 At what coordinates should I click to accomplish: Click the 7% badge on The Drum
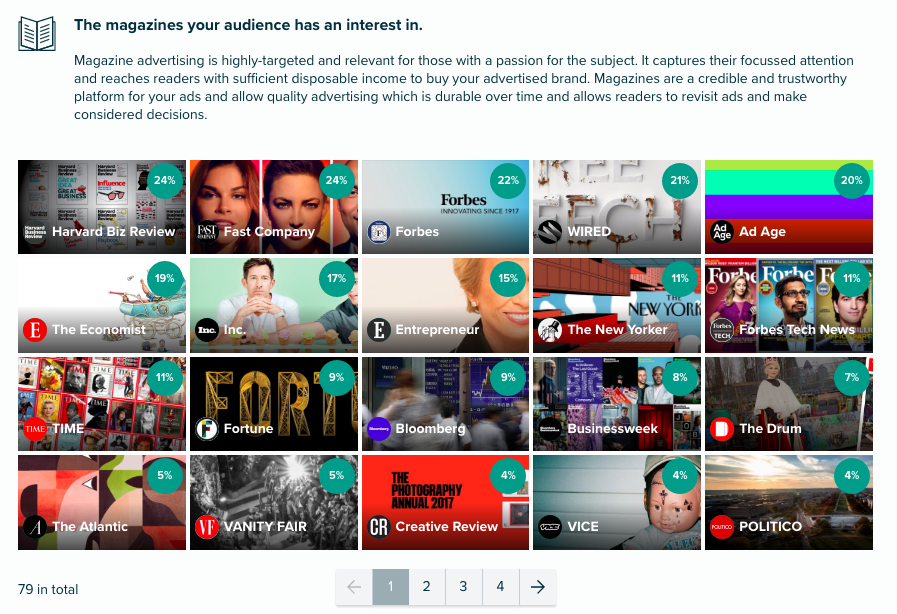852,377
